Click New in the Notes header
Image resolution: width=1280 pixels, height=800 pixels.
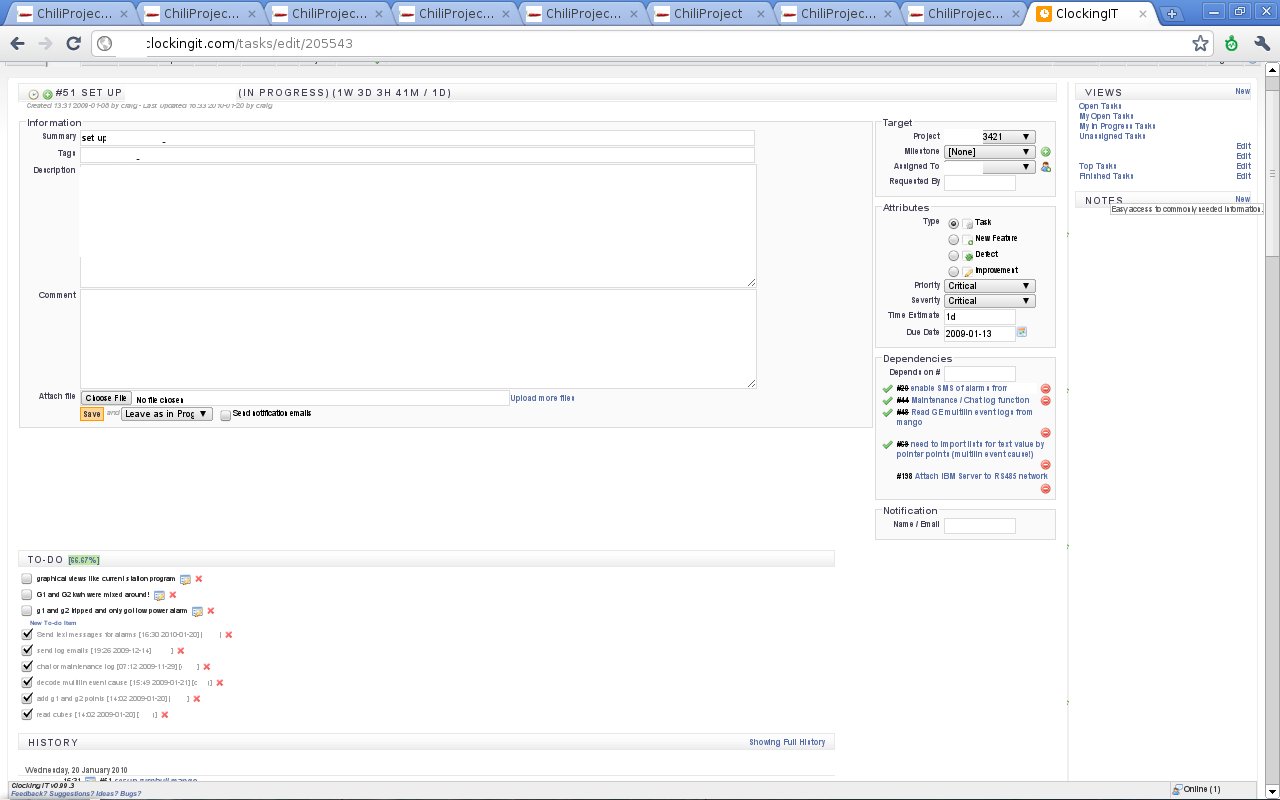(x=1243, y=199)
